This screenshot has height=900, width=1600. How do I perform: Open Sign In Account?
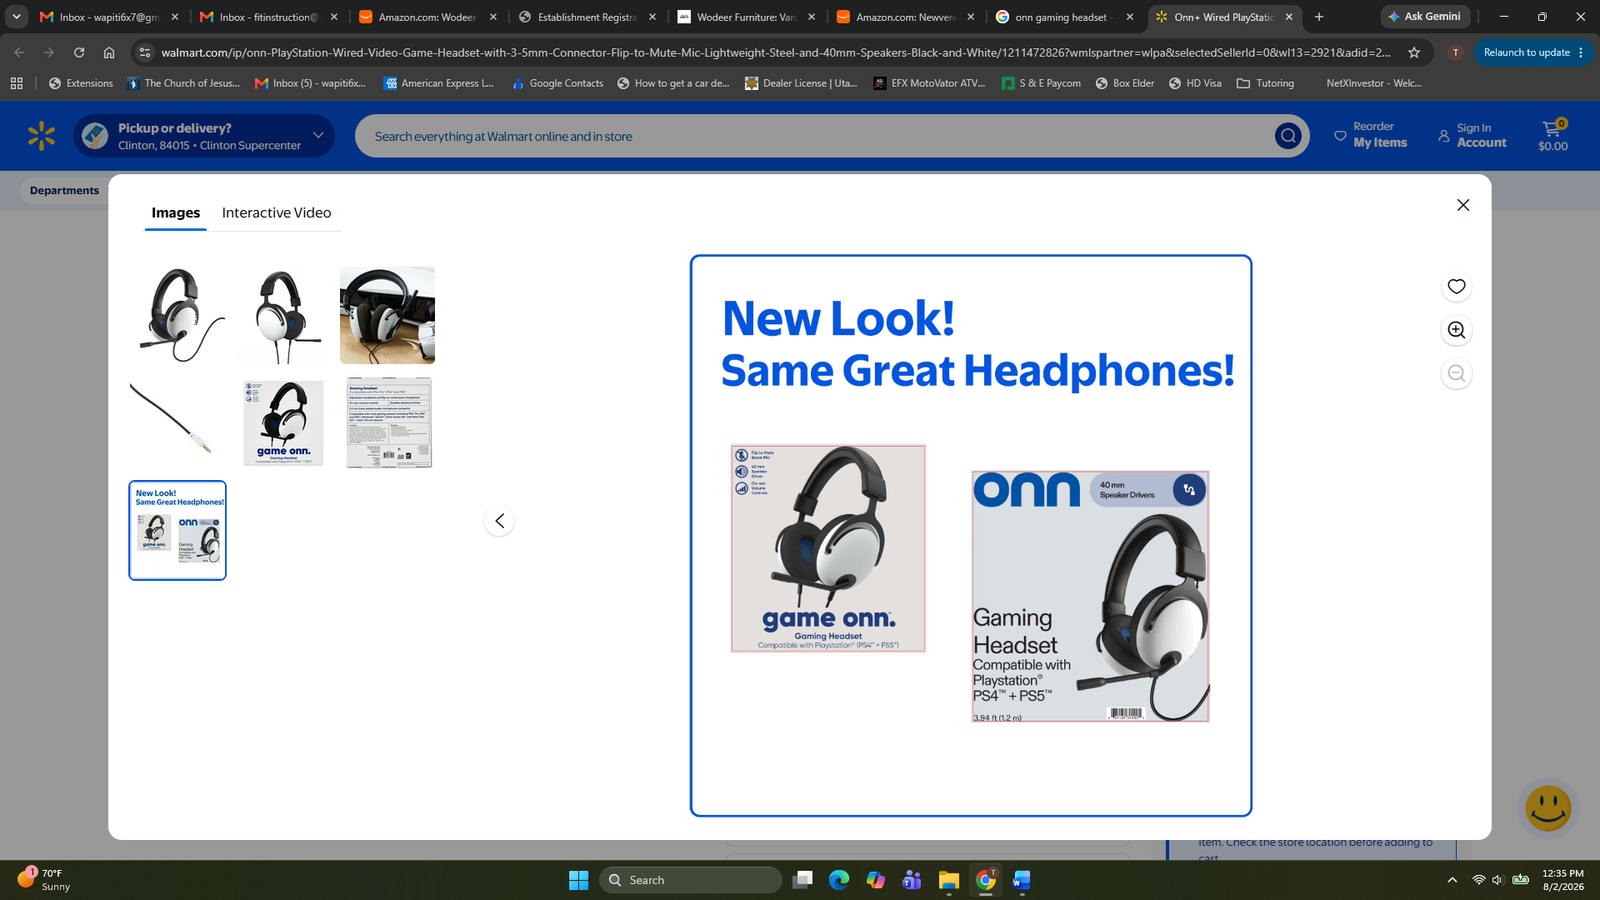[1472, 135]
